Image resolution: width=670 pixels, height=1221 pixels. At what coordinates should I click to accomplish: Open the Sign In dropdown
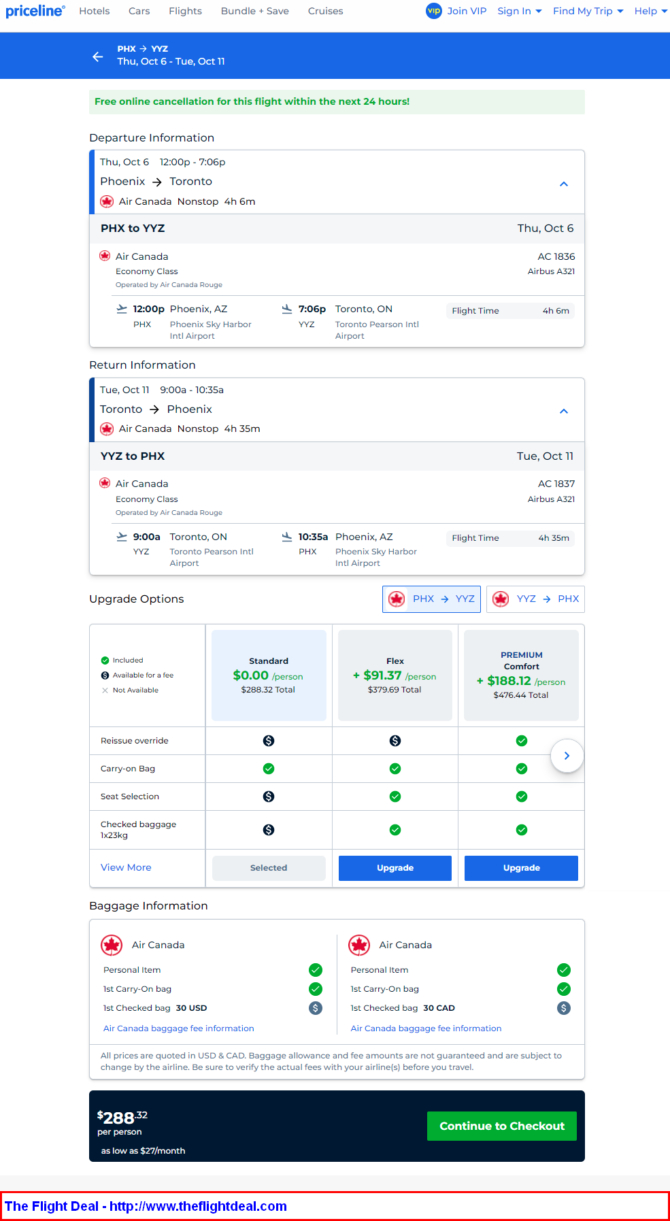coord(519,11)
